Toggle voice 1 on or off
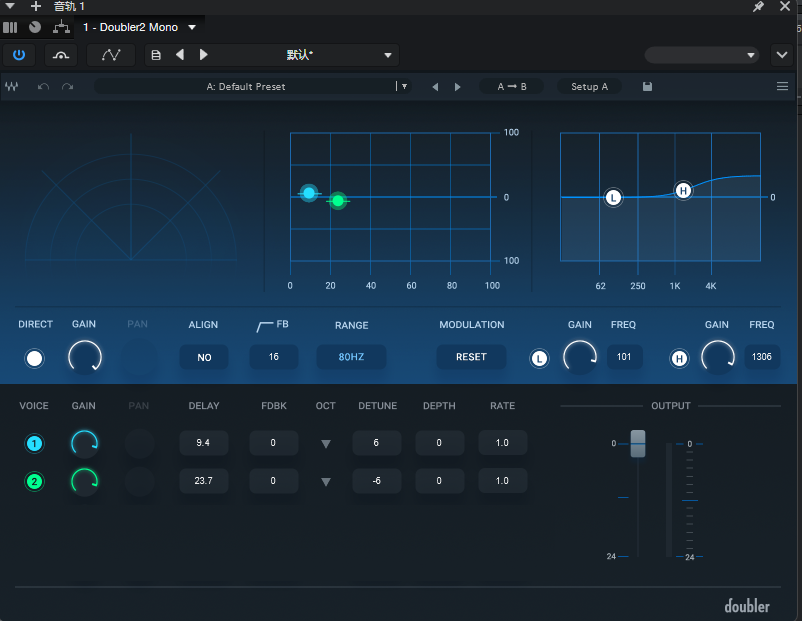802x621 pixels. (35, 443)
